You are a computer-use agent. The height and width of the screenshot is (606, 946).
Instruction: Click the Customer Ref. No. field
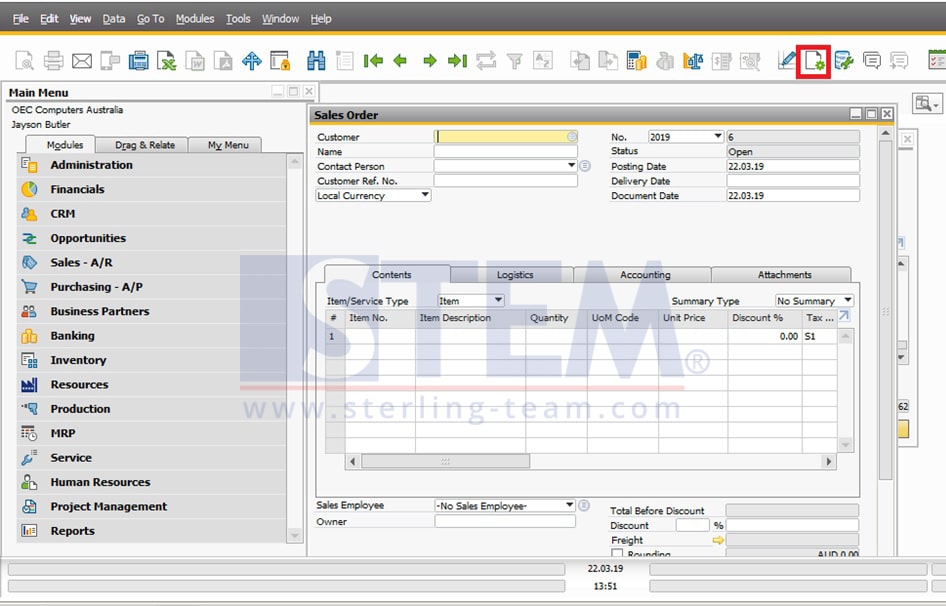pyautogui.click(x=506, y=180)
